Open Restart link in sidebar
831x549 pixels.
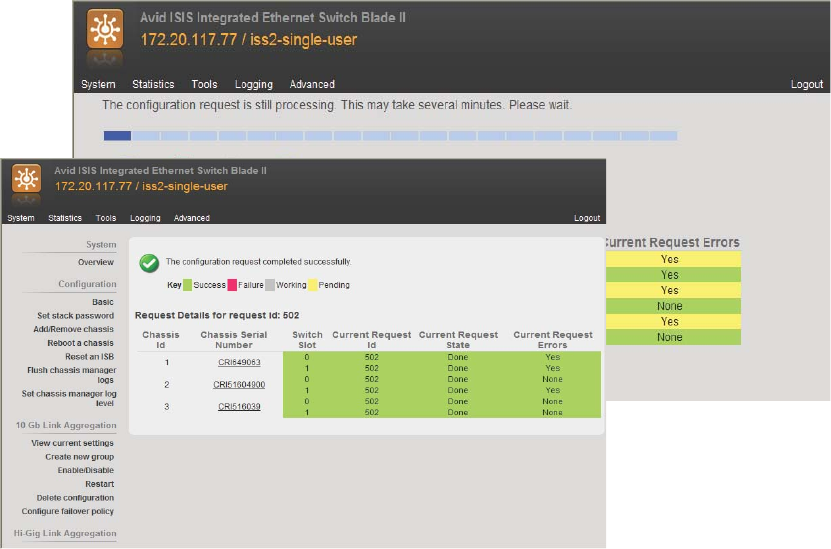[x=100, y=484]
